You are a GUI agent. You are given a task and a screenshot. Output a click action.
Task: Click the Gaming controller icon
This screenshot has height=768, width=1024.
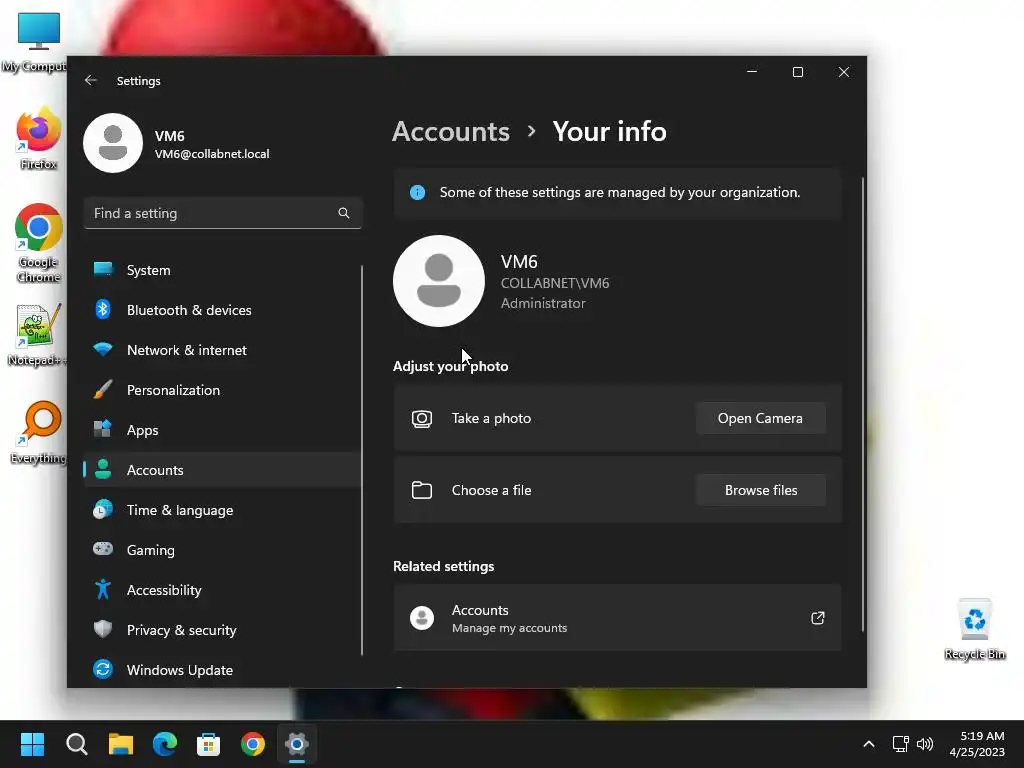103,549
